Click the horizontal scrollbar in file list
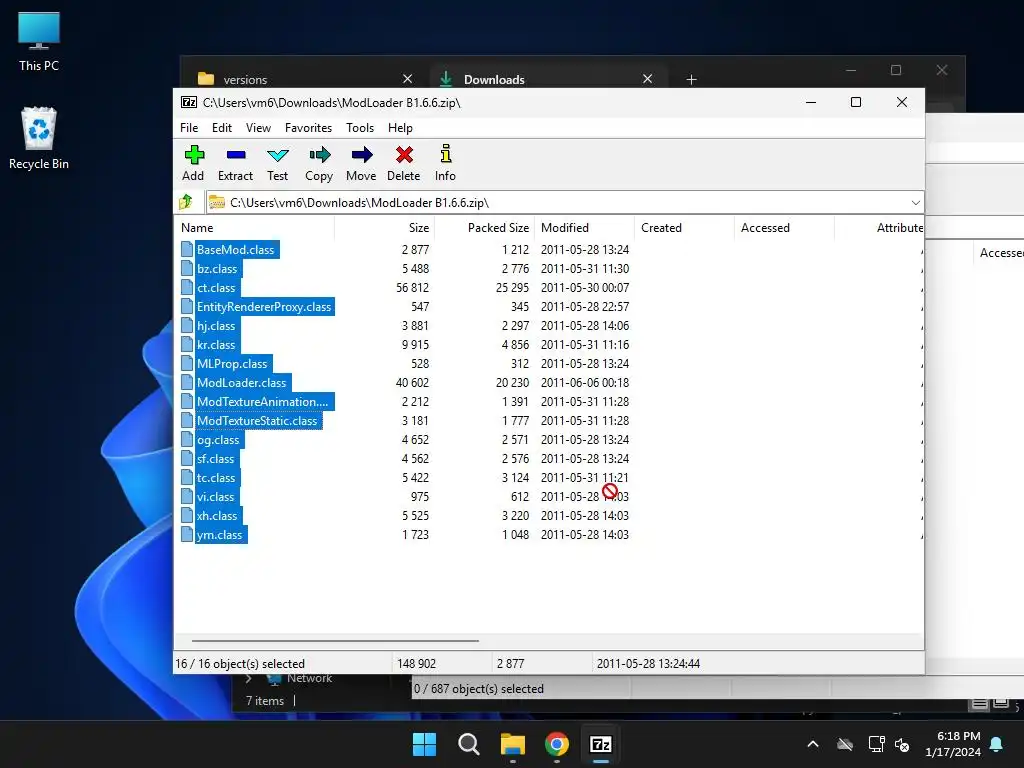The height and width of the screenshot is (768, 1024). 335,641
